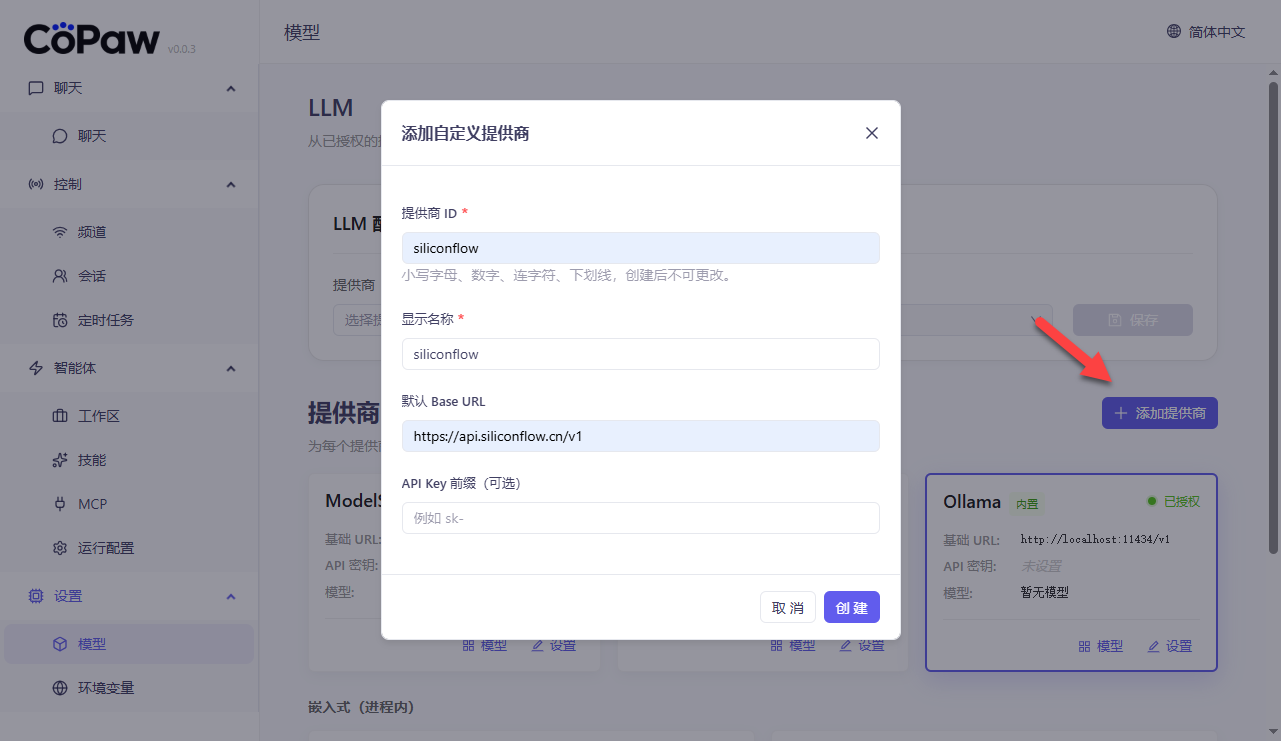Click the 默认 Base URL input field
The width and height of the screenshot is (1281, 741).
640,436
